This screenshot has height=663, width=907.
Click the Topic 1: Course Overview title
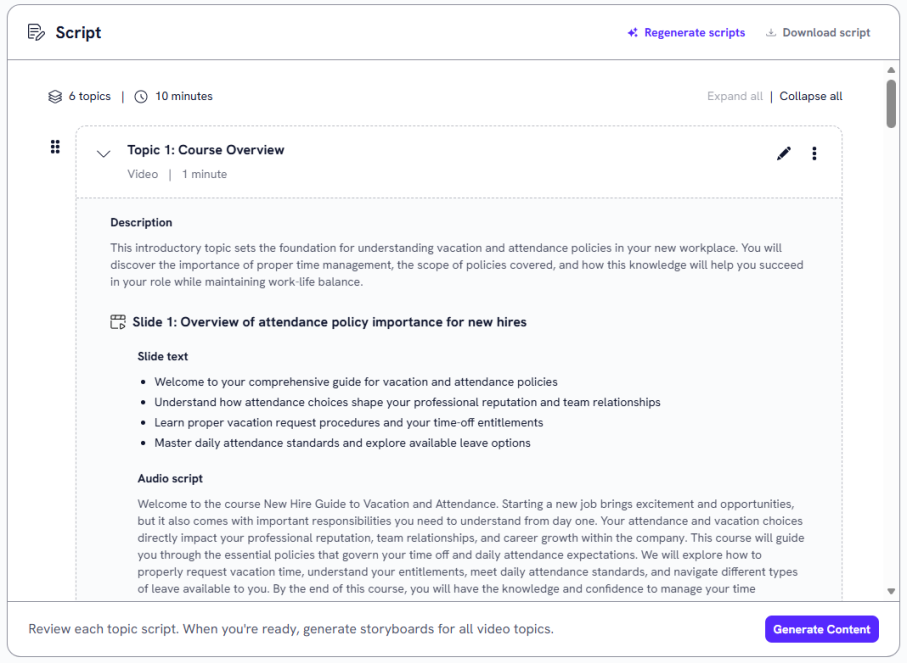click(x=205, y=150)
